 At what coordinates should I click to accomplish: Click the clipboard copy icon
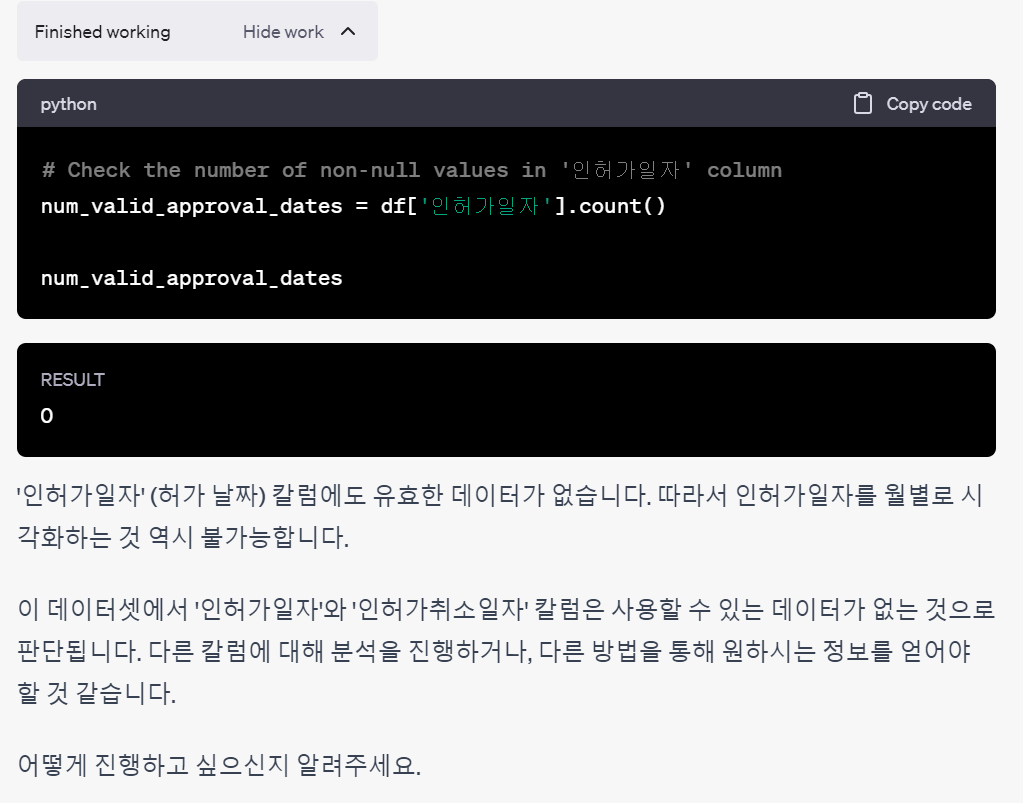pos(863,104)
